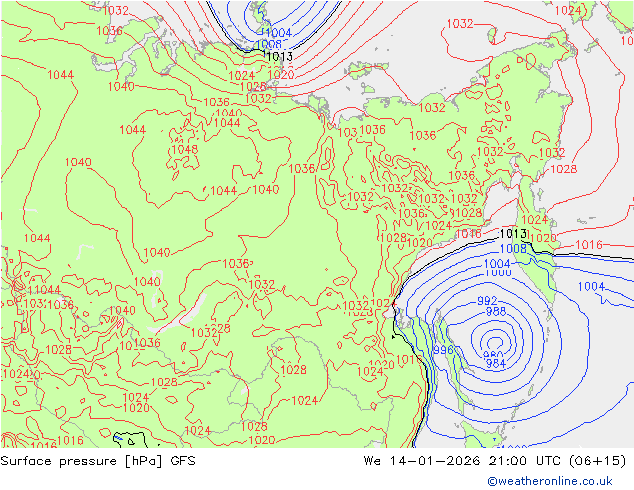Click the "We 14-01-2026 21:00 UTC (06+15)" timestamp

[495, 461]
